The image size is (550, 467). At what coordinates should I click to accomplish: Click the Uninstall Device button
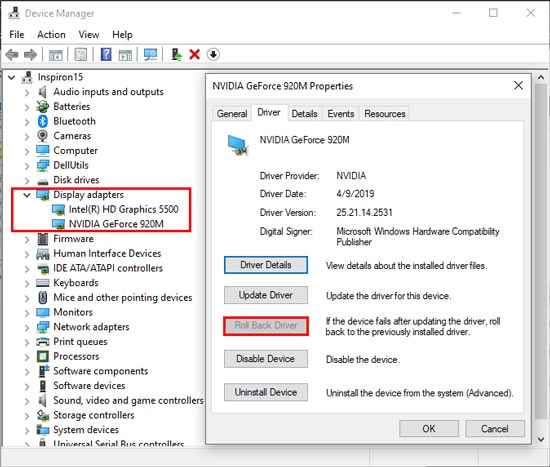pyautogui.click(x=266, y=392)
